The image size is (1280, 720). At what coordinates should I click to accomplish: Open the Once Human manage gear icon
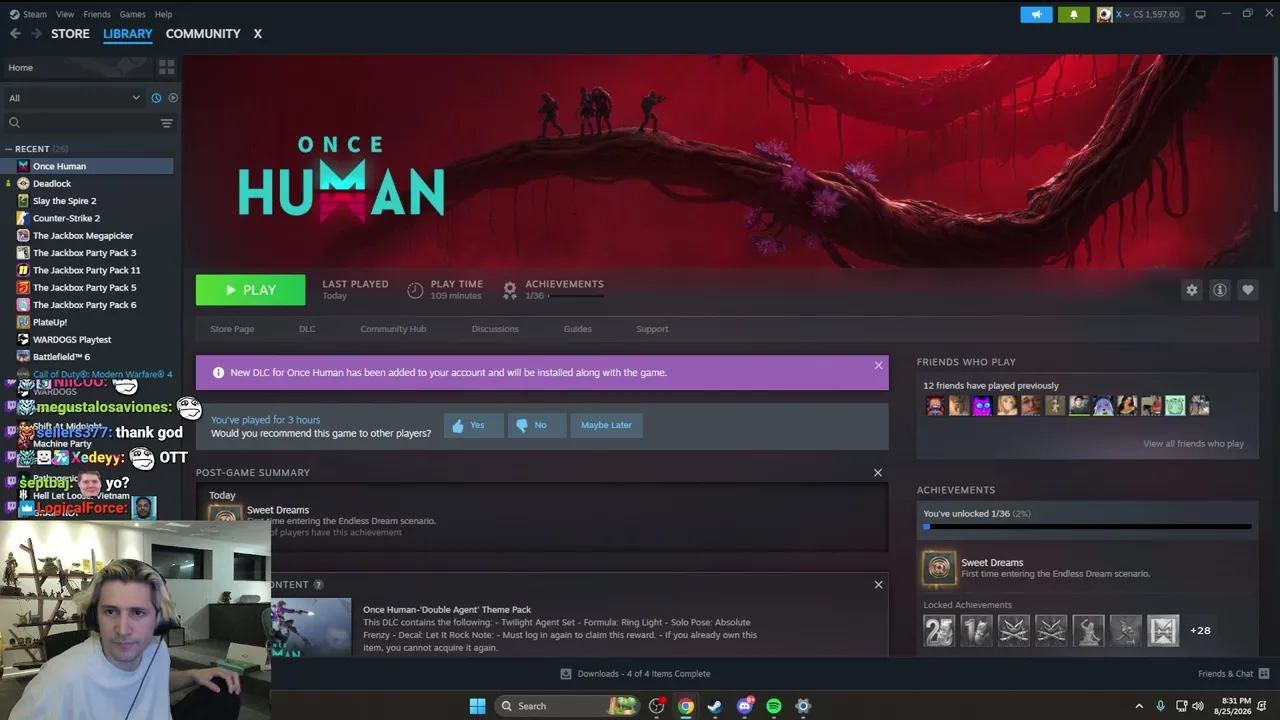pyautogui.click(x=1191, y=290)
